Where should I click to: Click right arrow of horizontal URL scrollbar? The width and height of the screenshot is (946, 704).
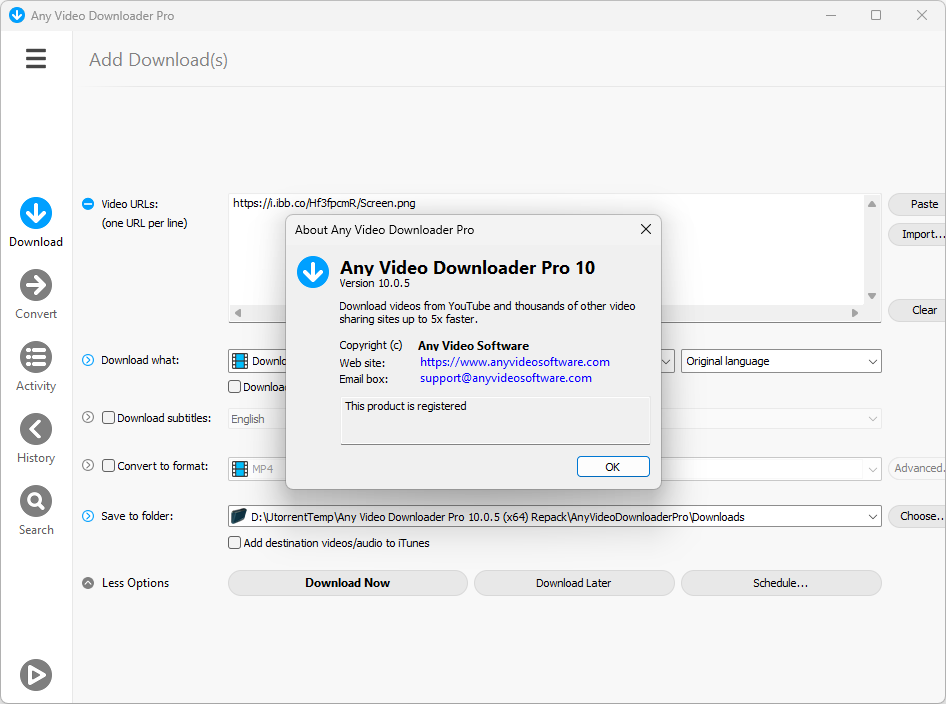pyautogui.click(x=855, y=313)
